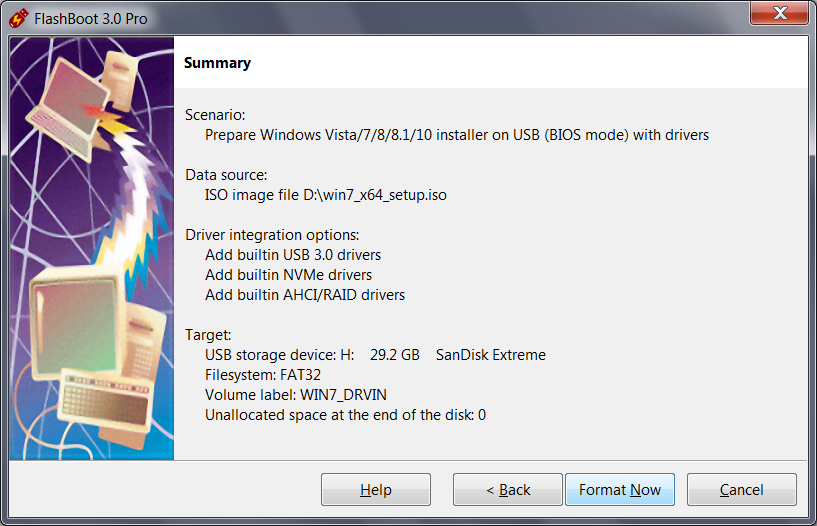Click the Summary heading
Image resolution: width=817 pixels, height=526 pixels.
click(x=217, y=63)
